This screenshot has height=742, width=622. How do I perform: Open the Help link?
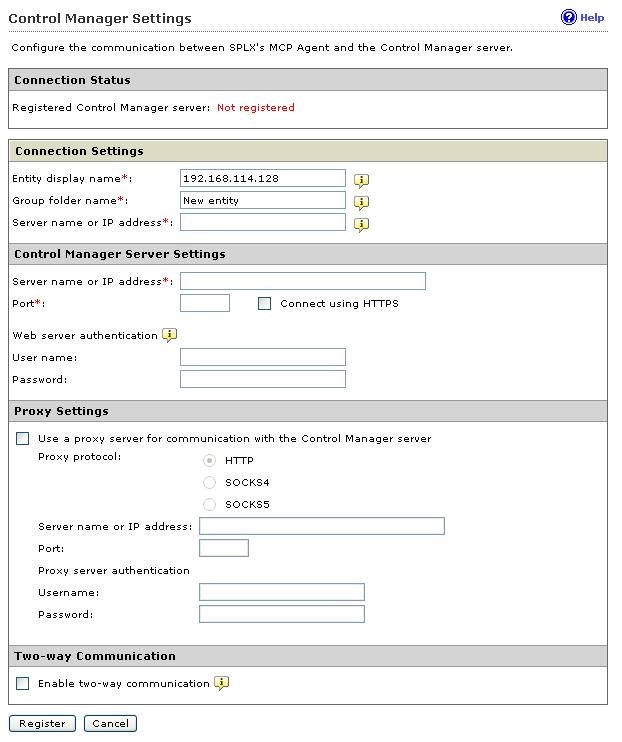(592, 17)
